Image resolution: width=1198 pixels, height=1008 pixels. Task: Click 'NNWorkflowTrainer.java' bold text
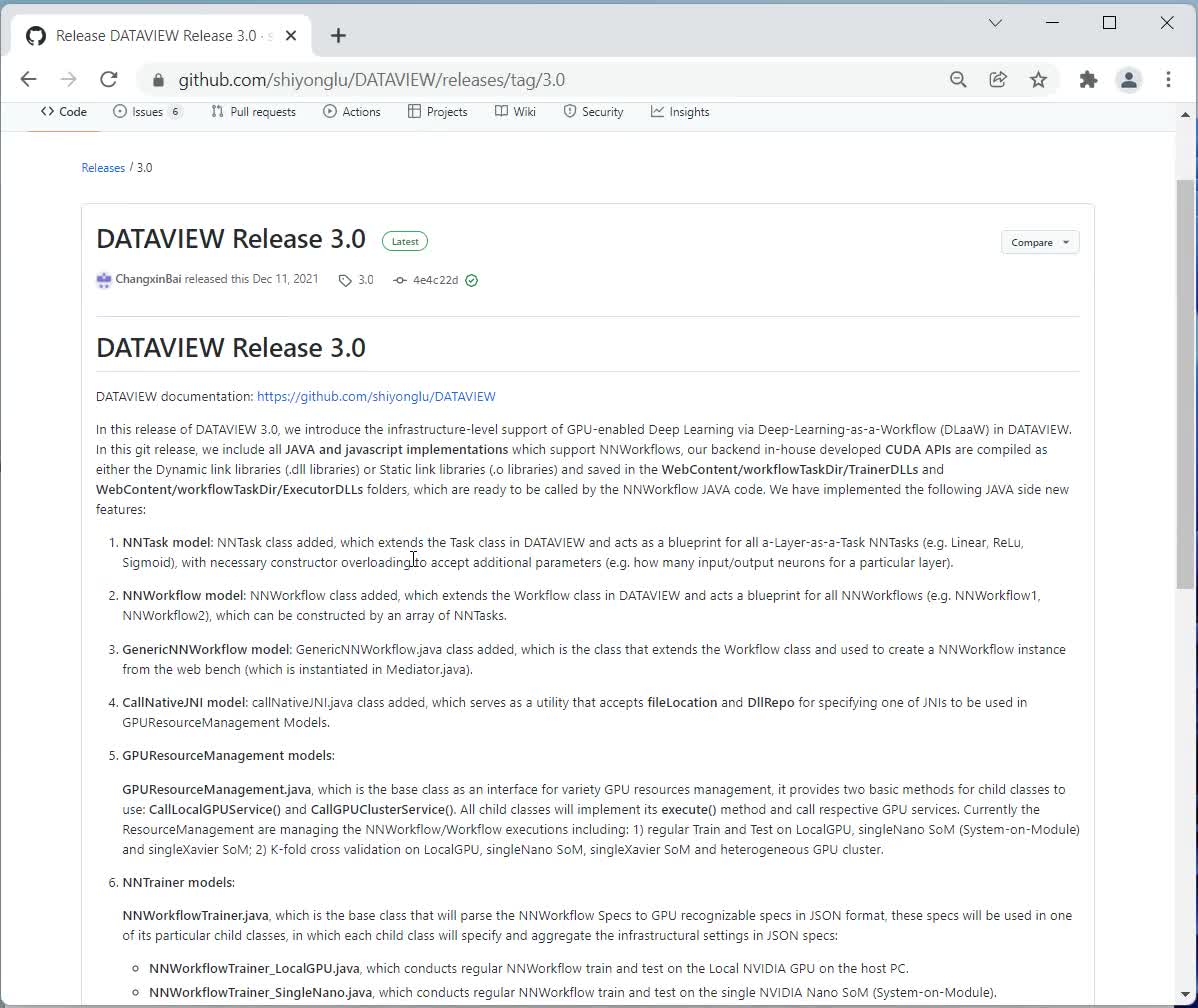tap(196, 916)
